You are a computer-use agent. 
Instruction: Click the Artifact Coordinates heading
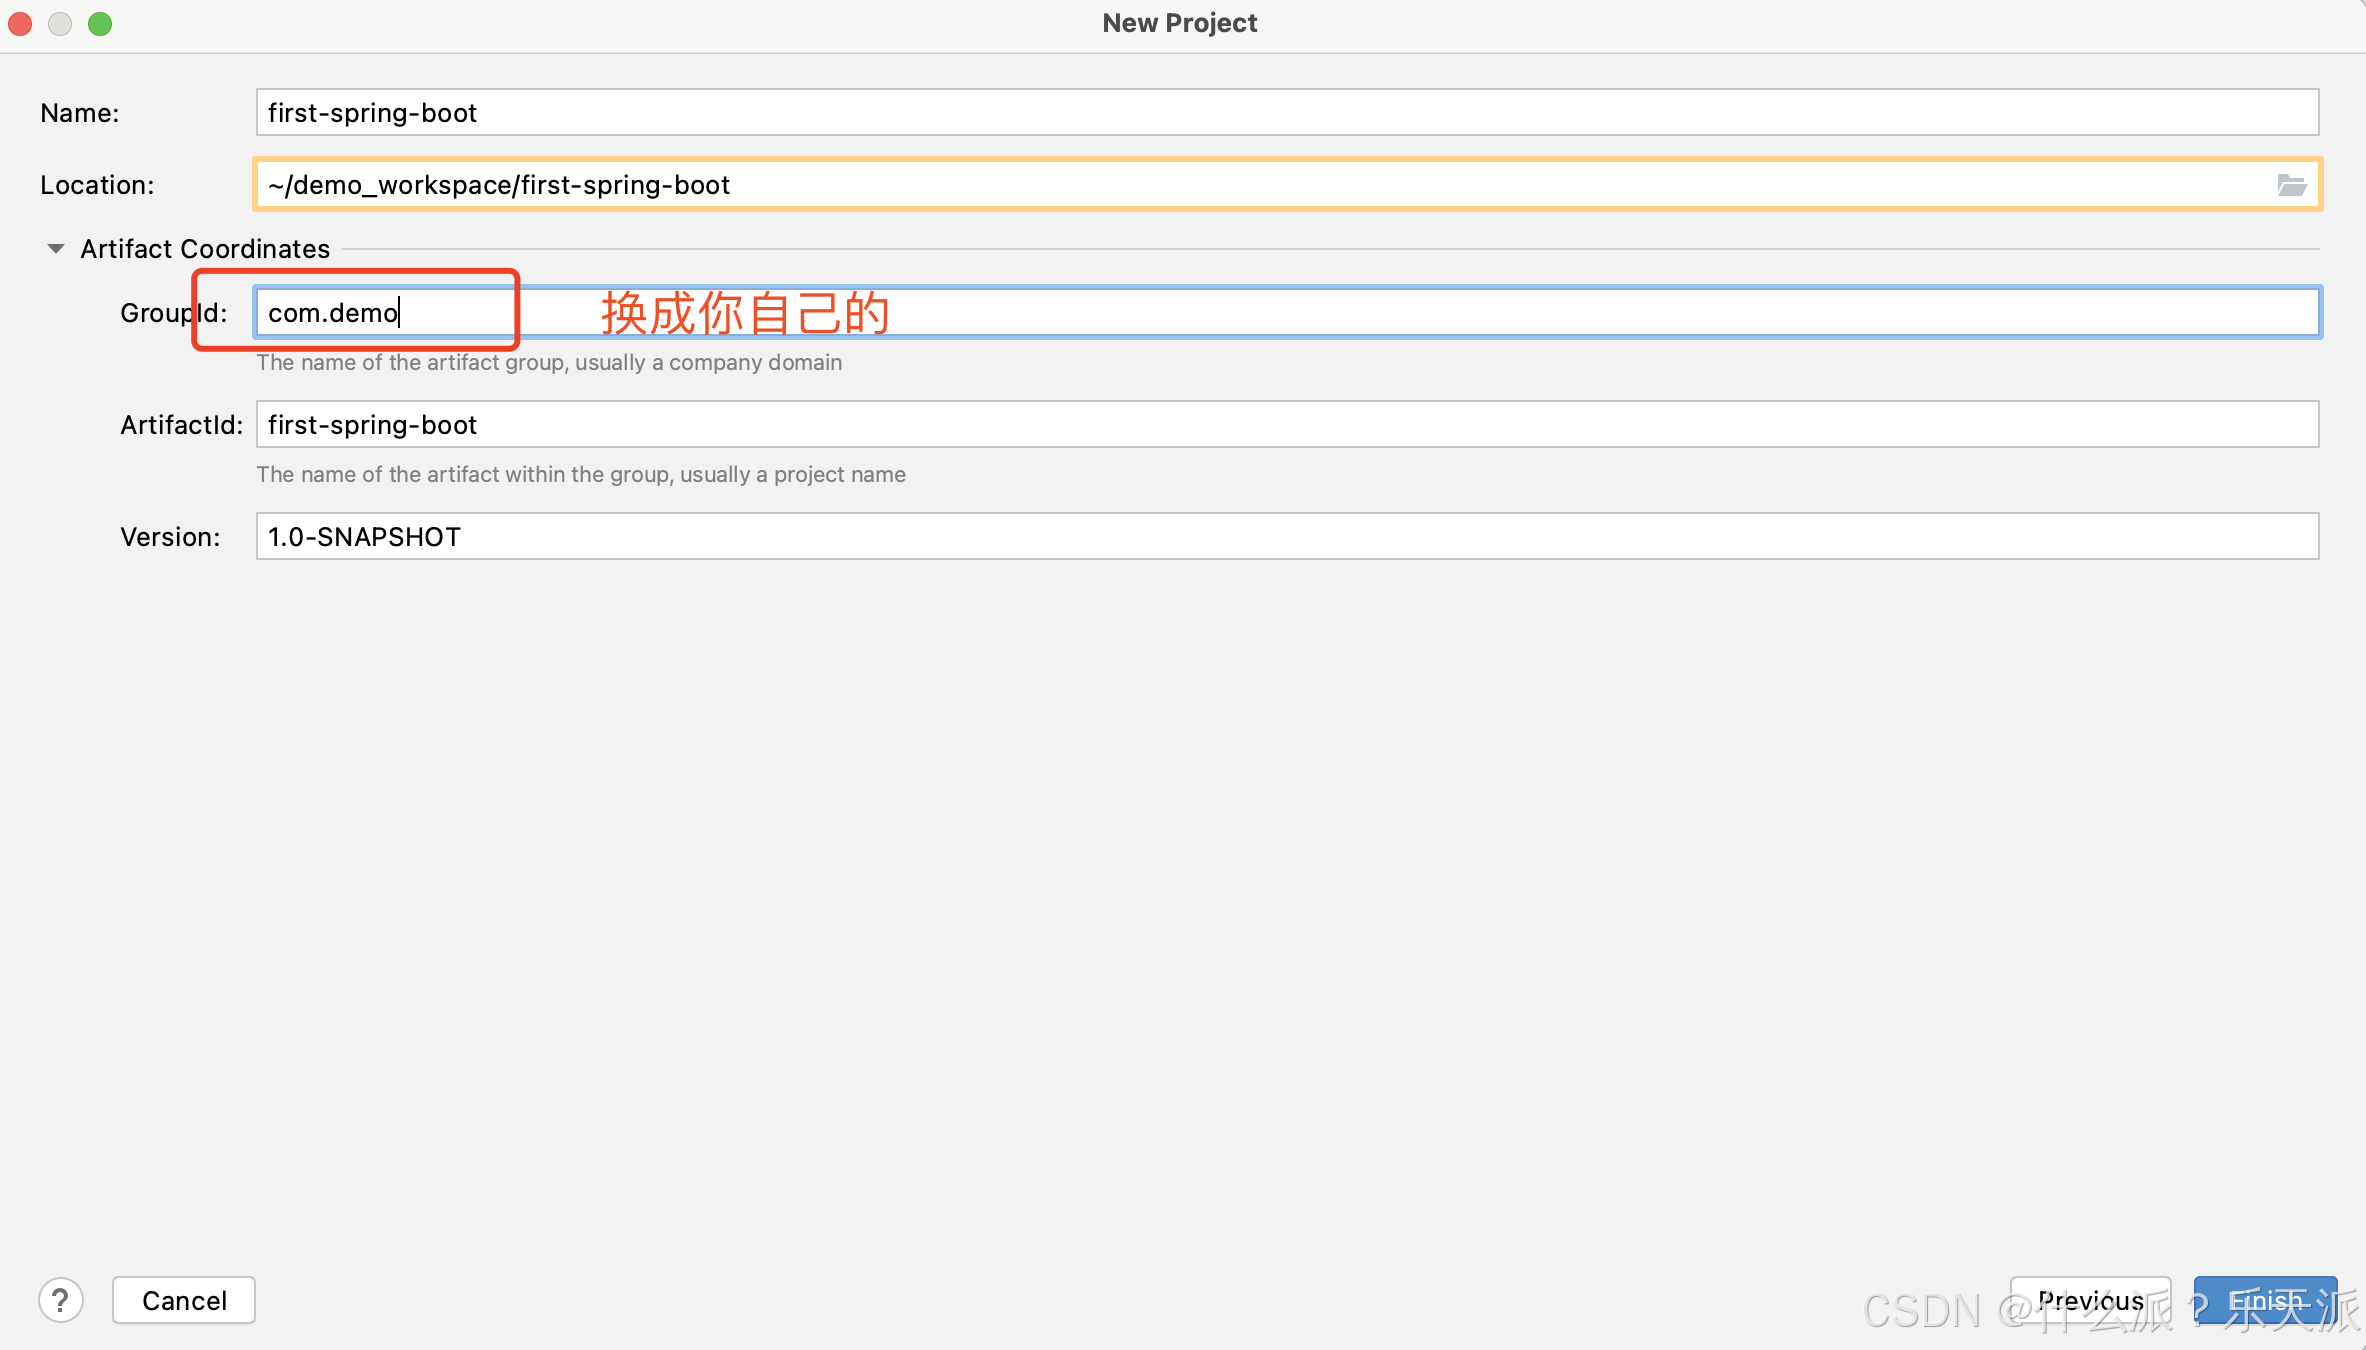tap(204, 248)
